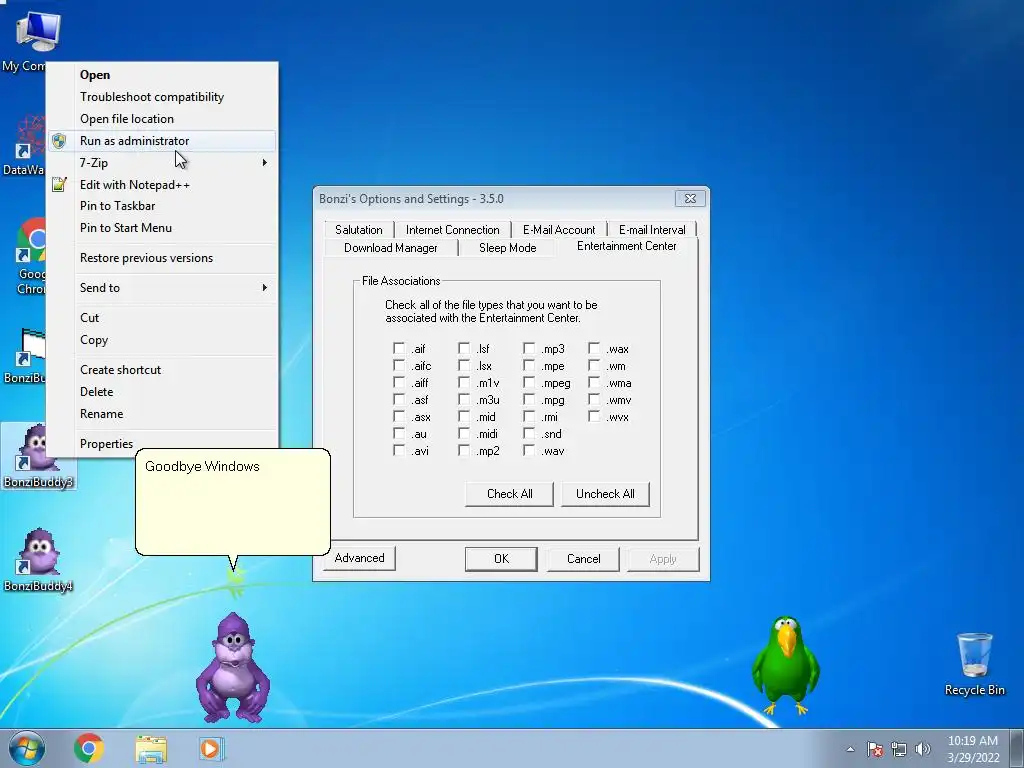
Task: Open the Recycle Bin icon
Action: pos(974,664)
